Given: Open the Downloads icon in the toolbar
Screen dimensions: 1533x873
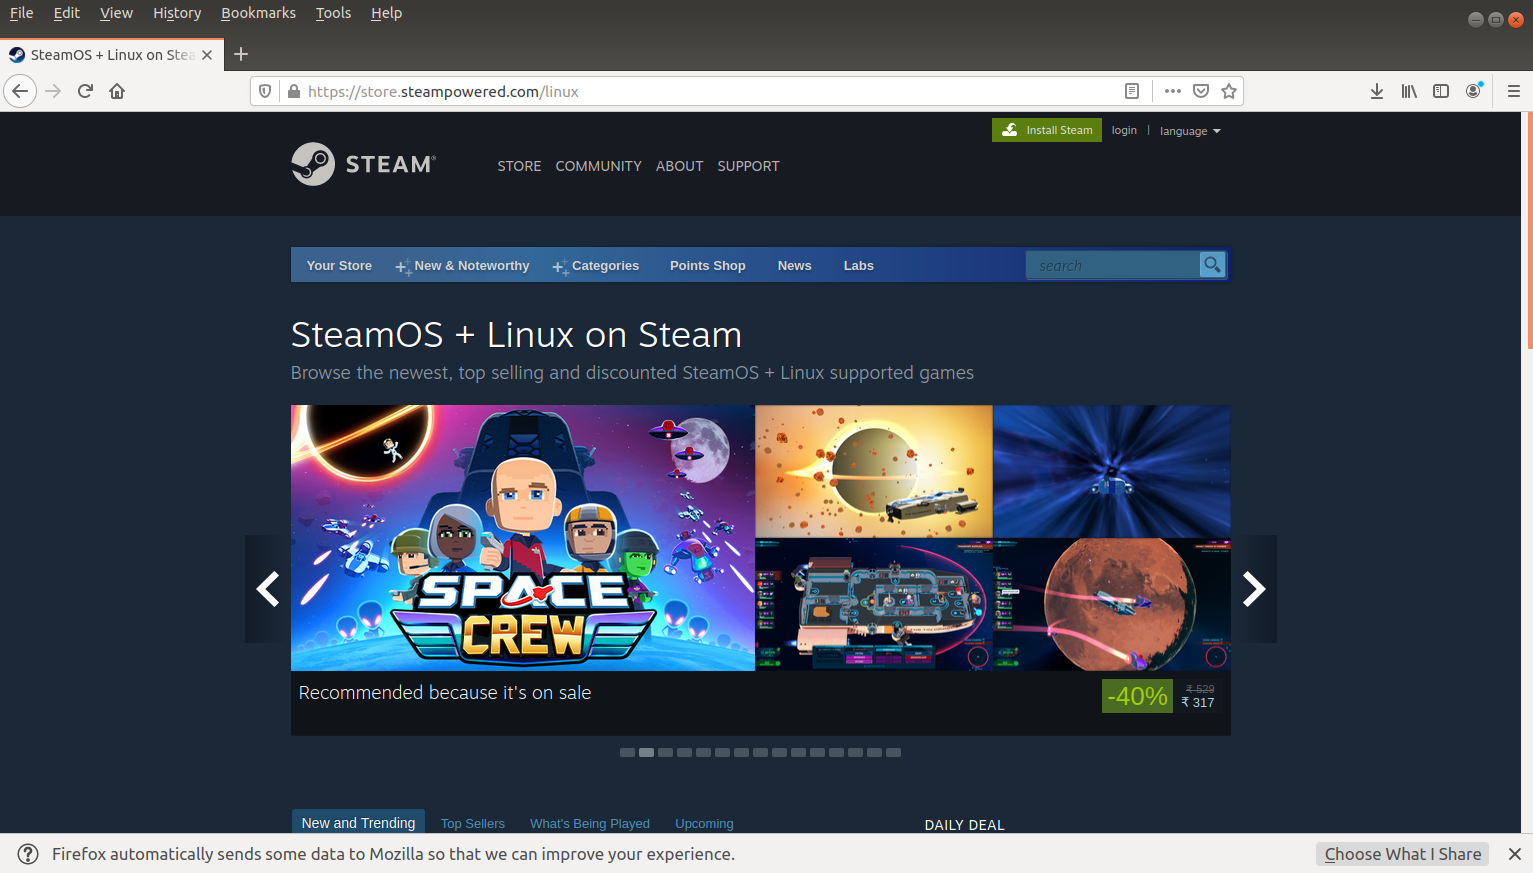Looking at the screenshot, I should point(1377,91).
